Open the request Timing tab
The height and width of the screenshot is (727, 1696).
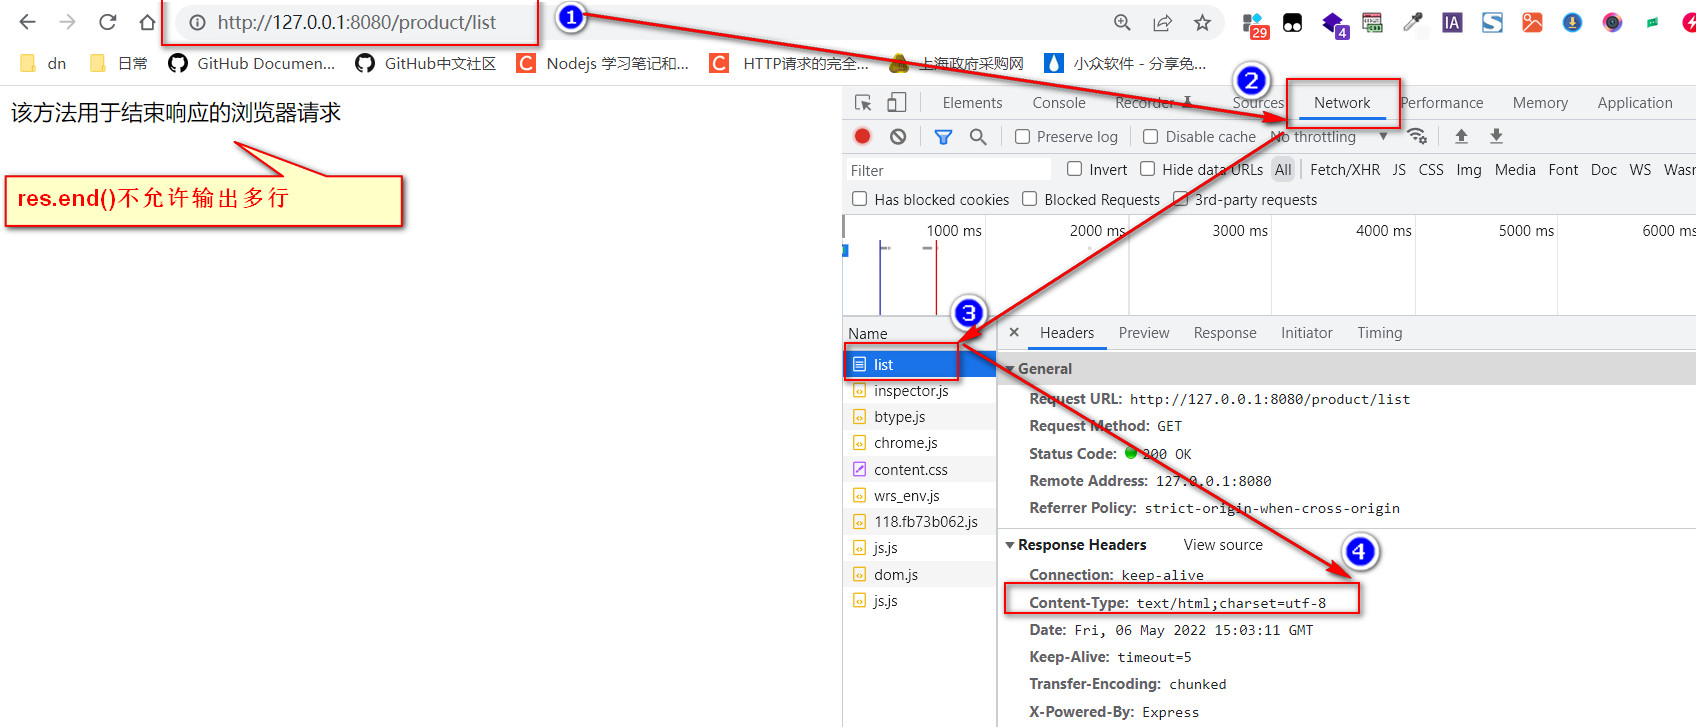coord(1380,332)
